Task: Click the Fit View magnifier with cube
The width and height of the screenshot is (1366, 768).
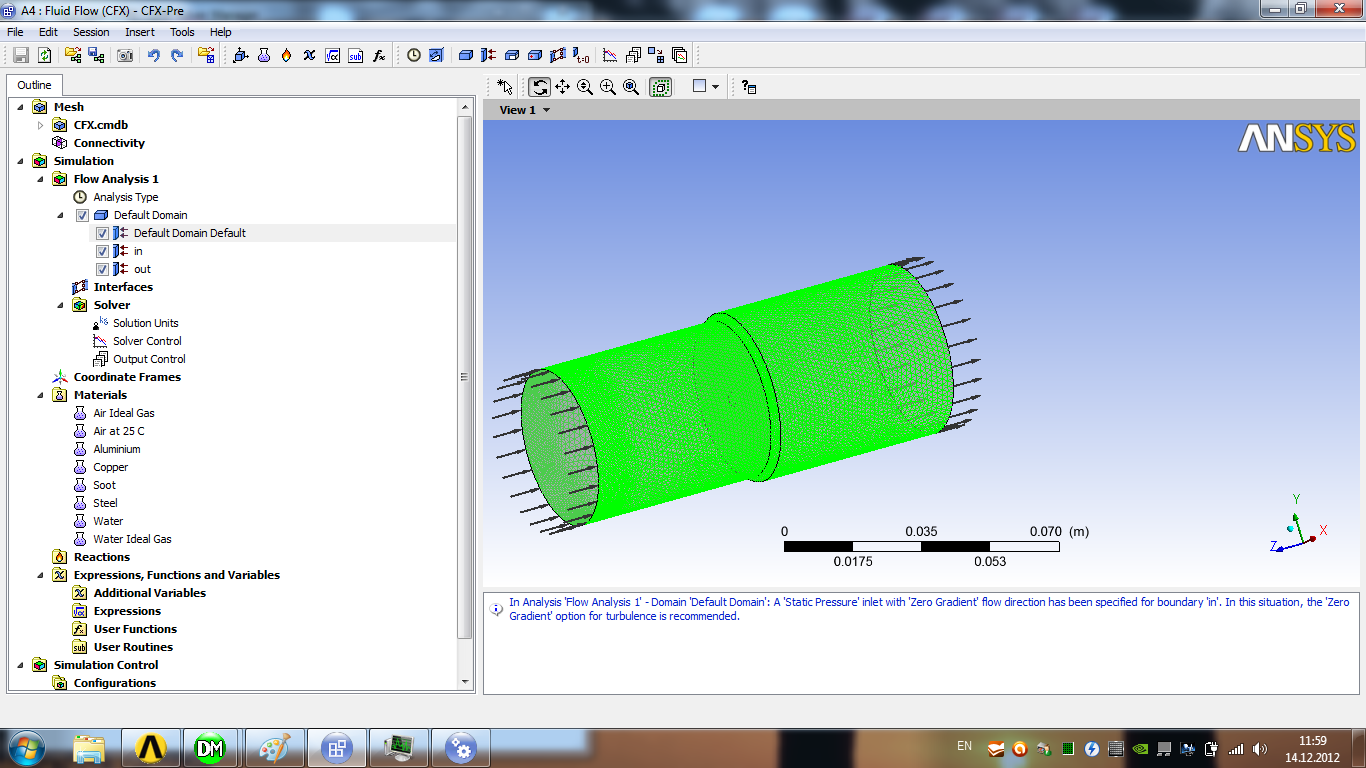Action: coord(631,87)
